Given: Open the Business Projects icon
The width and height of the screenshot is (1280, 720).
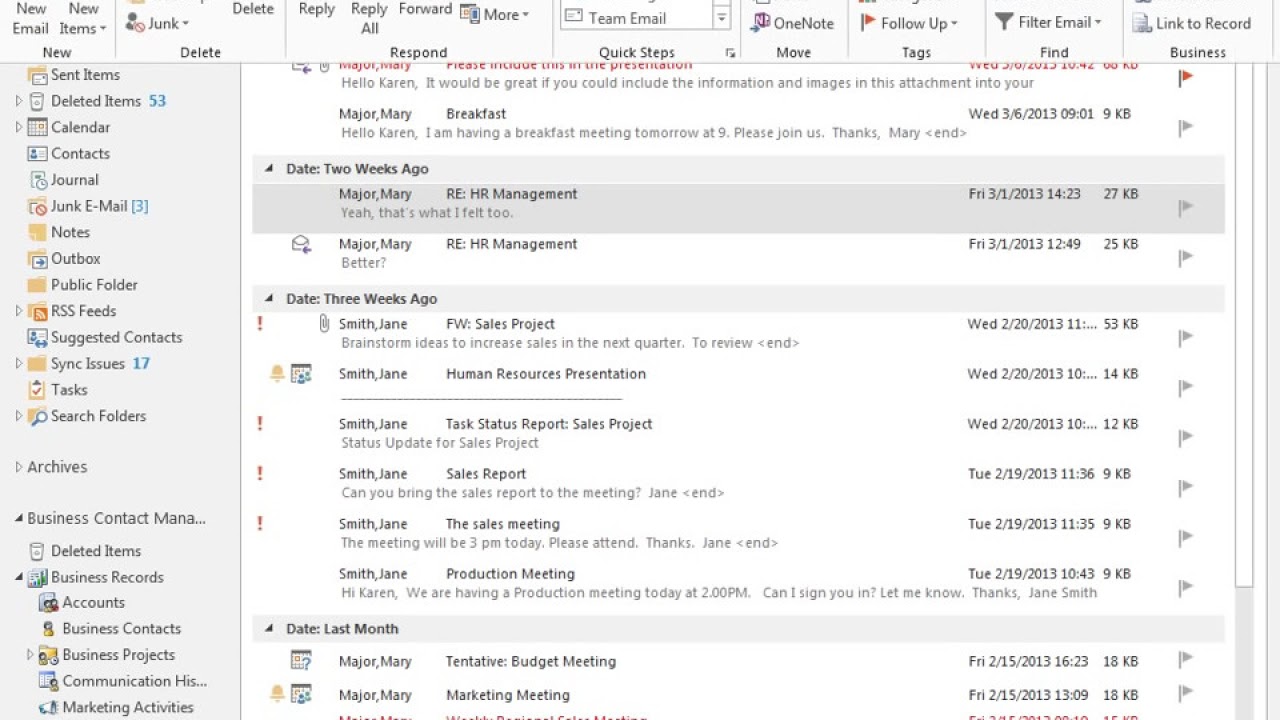Looking at the screenshot, I should (48, 655).
